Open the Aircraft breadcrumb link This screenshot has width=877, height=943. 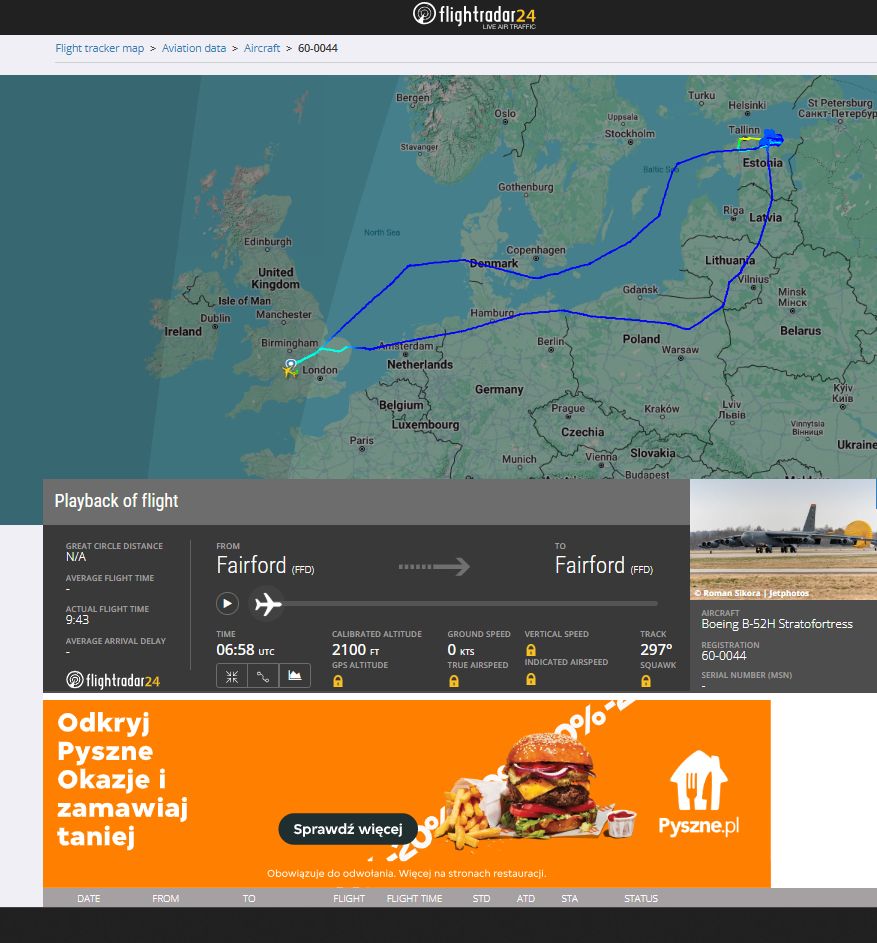[262, 48]
